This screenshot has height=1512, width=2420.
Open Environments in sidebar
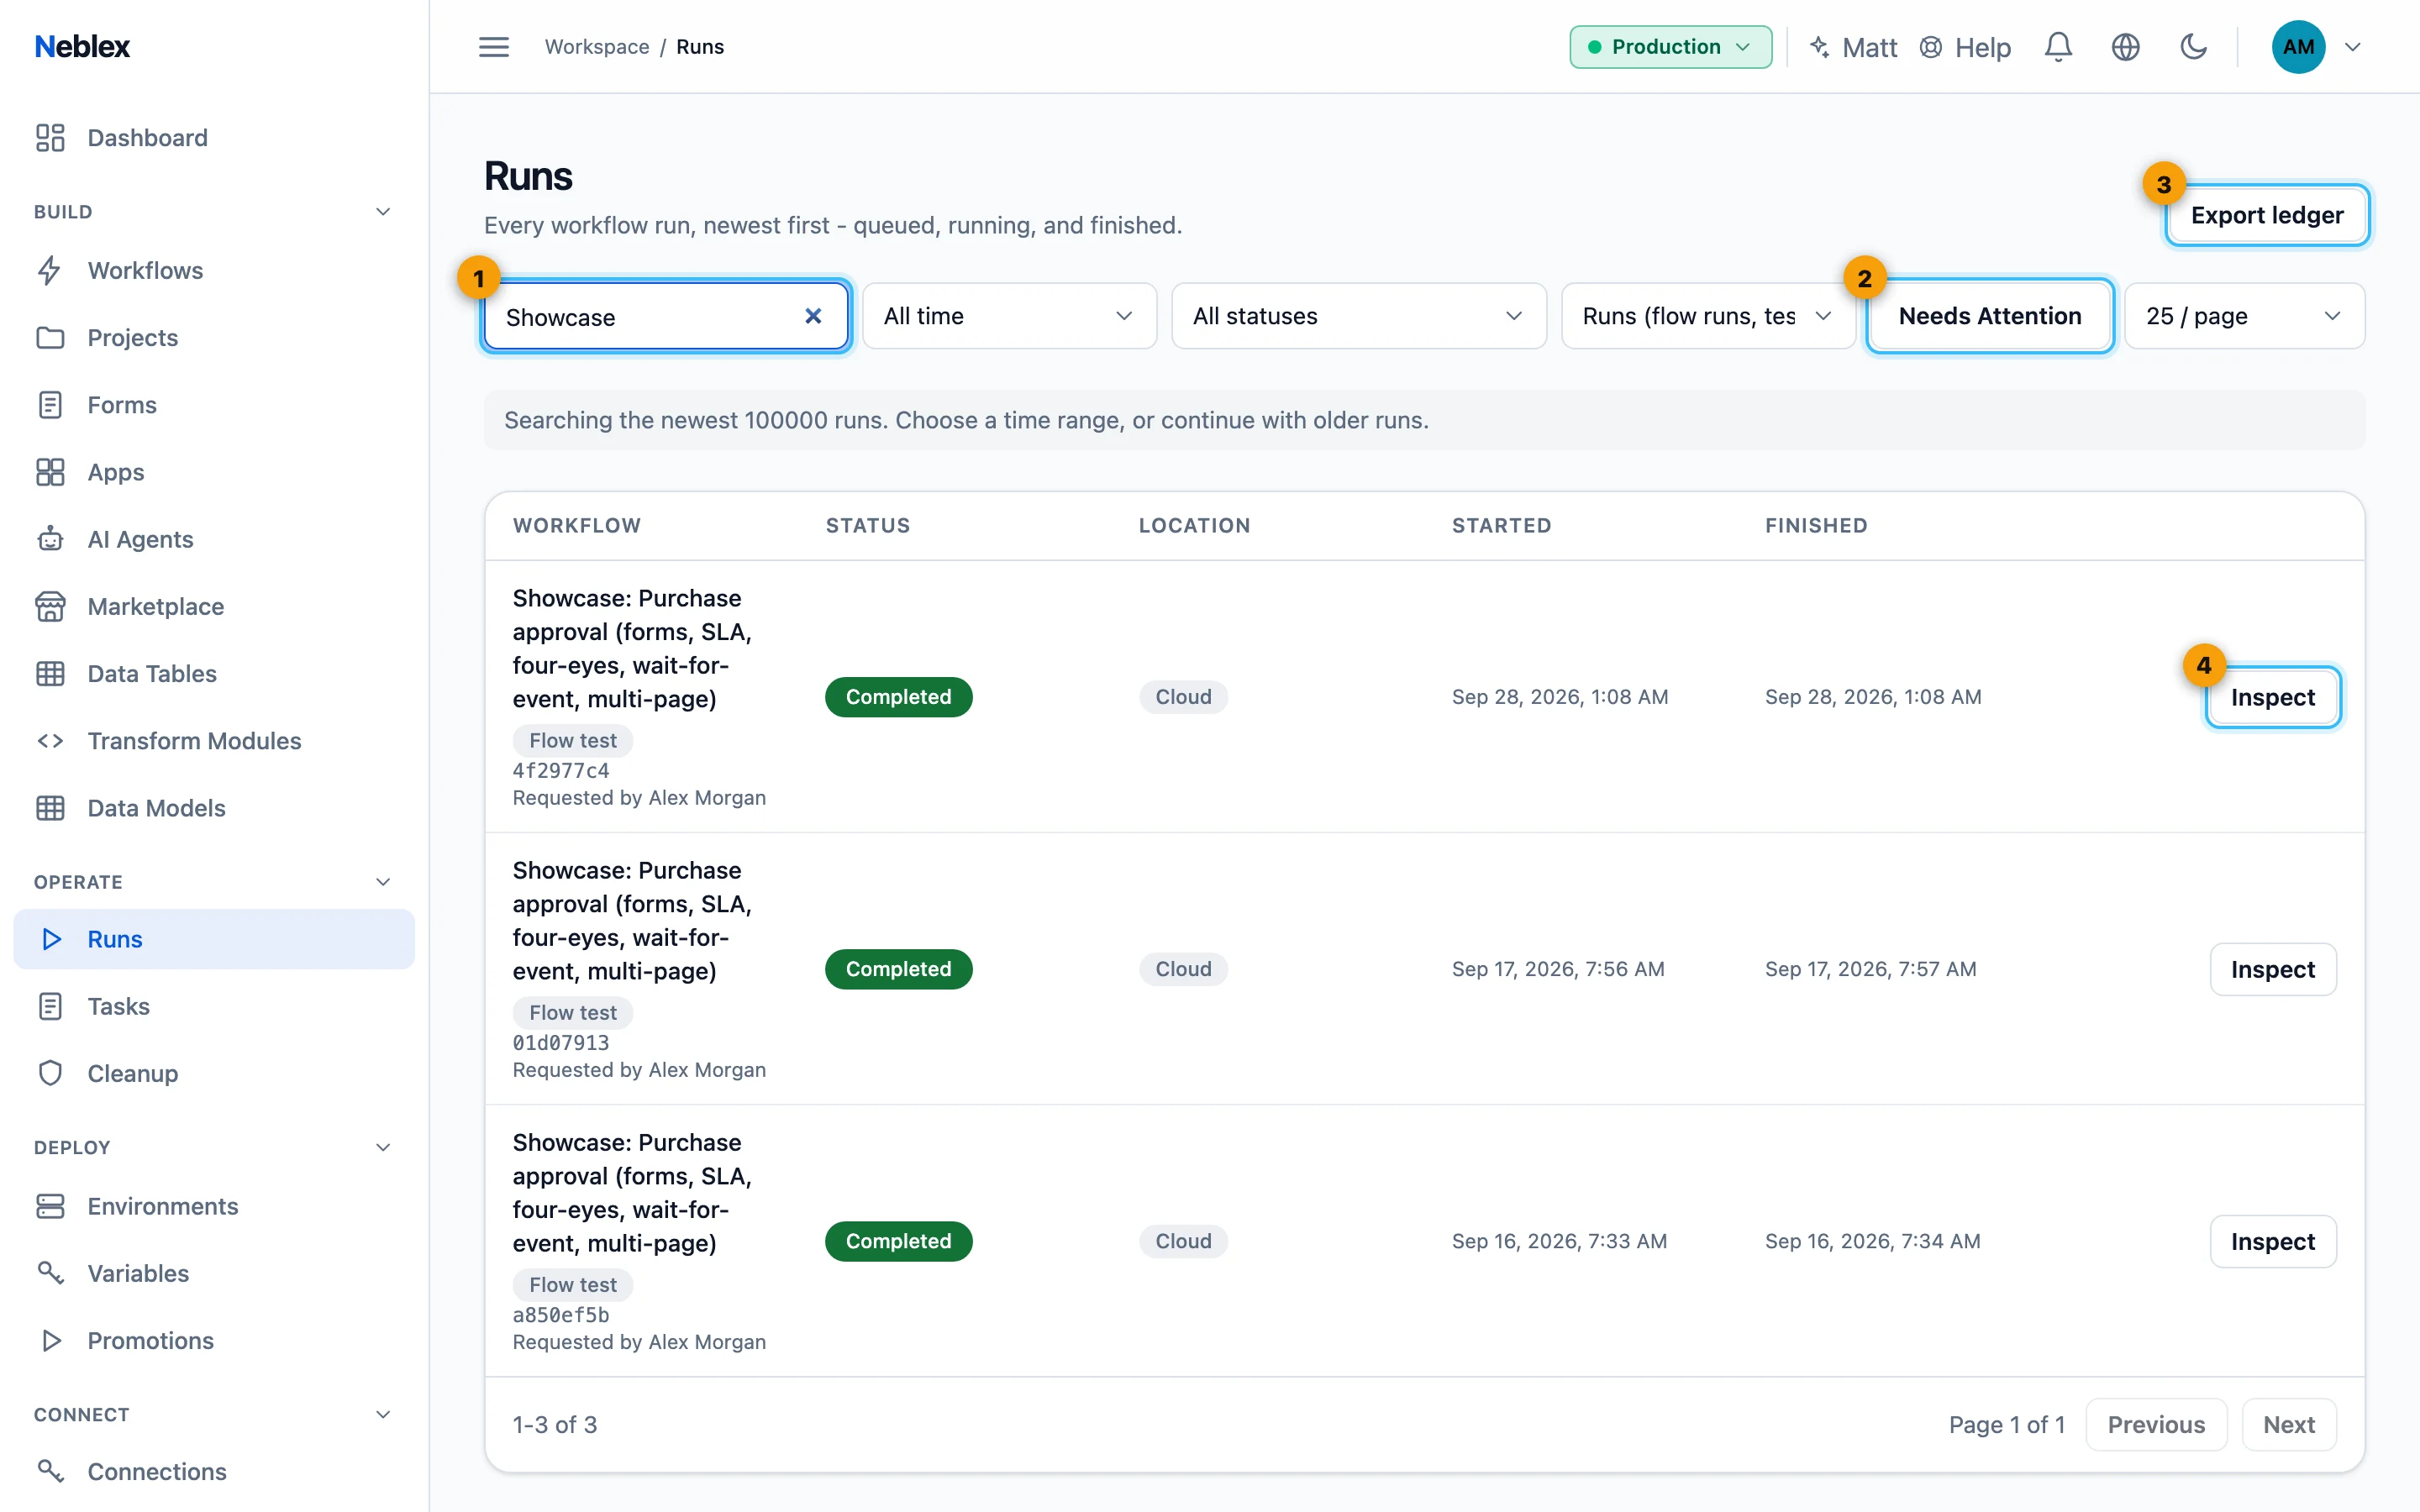[214, 1206]
